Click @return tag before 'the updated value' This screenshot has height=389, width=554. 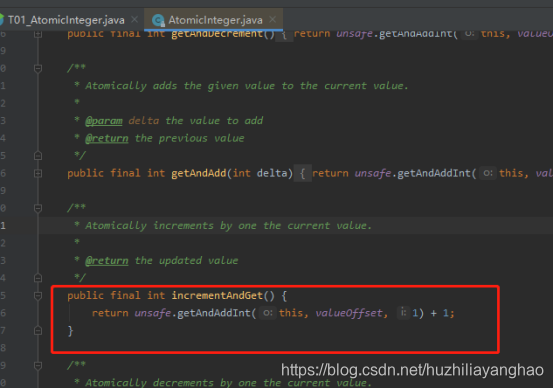107,261
